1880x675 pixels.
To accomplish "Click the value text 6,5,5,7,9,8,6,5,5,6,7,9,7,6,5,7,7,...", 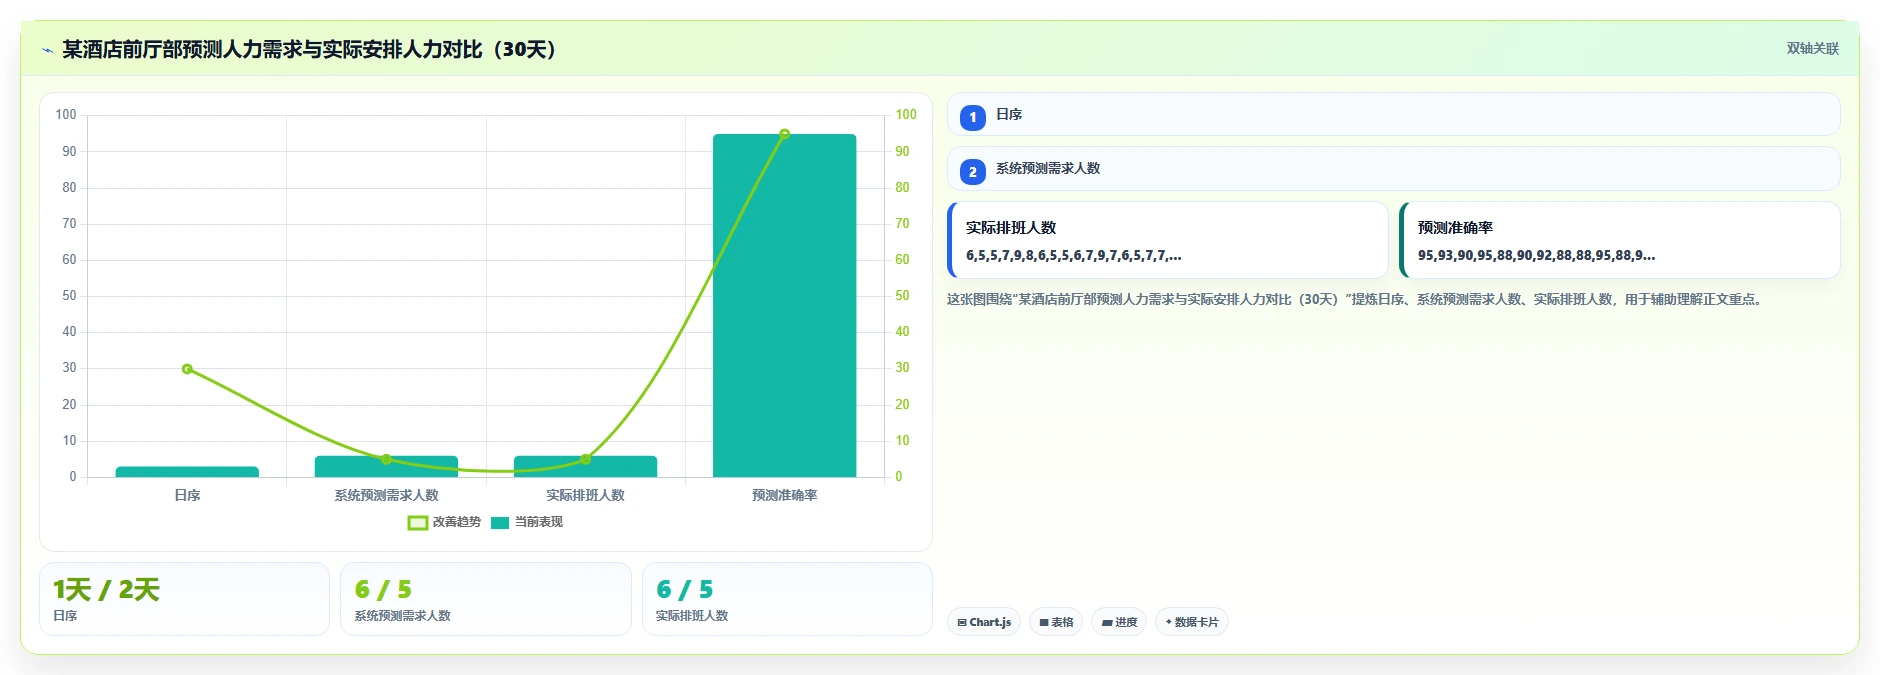I will (1073, 255).
